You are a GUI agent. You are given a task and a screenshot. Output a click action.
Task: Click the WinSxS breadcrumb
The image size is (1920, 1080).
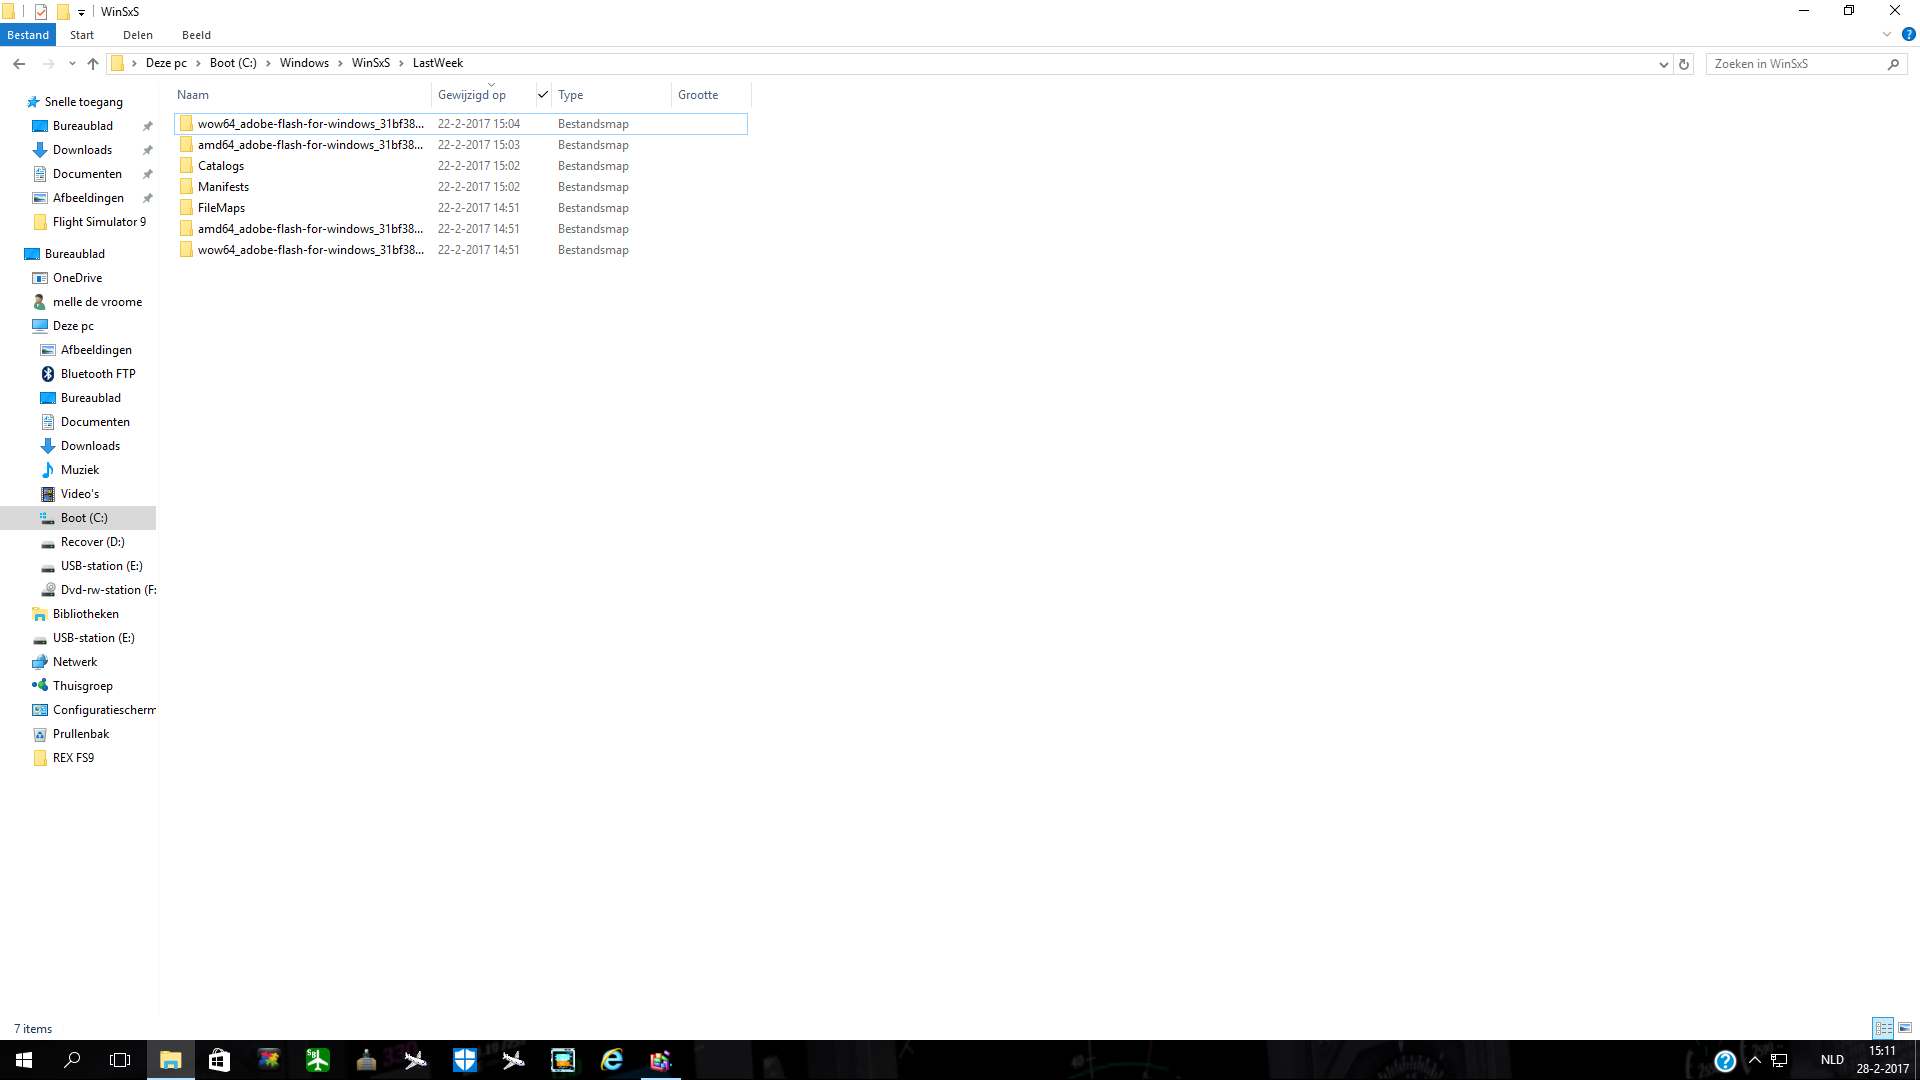point(371,63)
